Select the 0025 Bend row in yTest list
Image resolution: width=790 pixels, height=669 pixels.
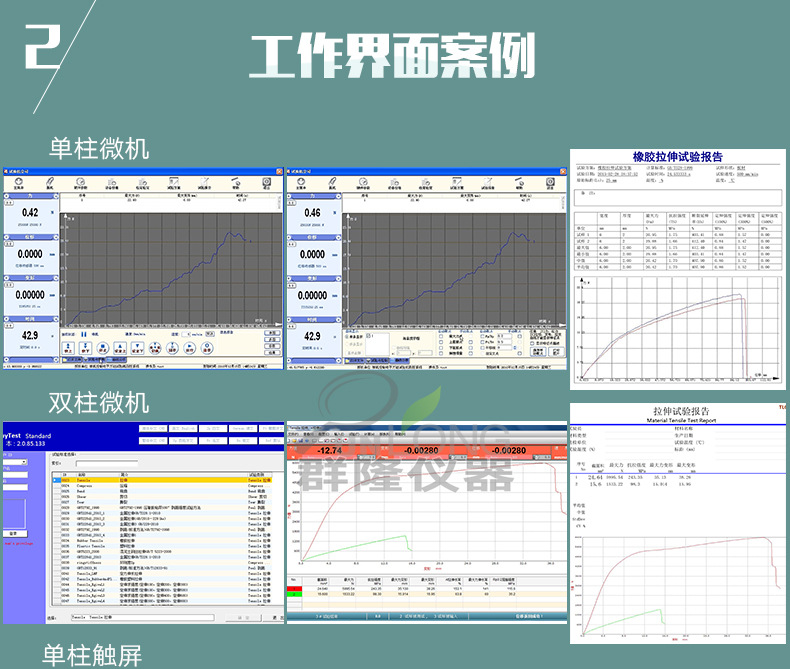tap(162, 491)
